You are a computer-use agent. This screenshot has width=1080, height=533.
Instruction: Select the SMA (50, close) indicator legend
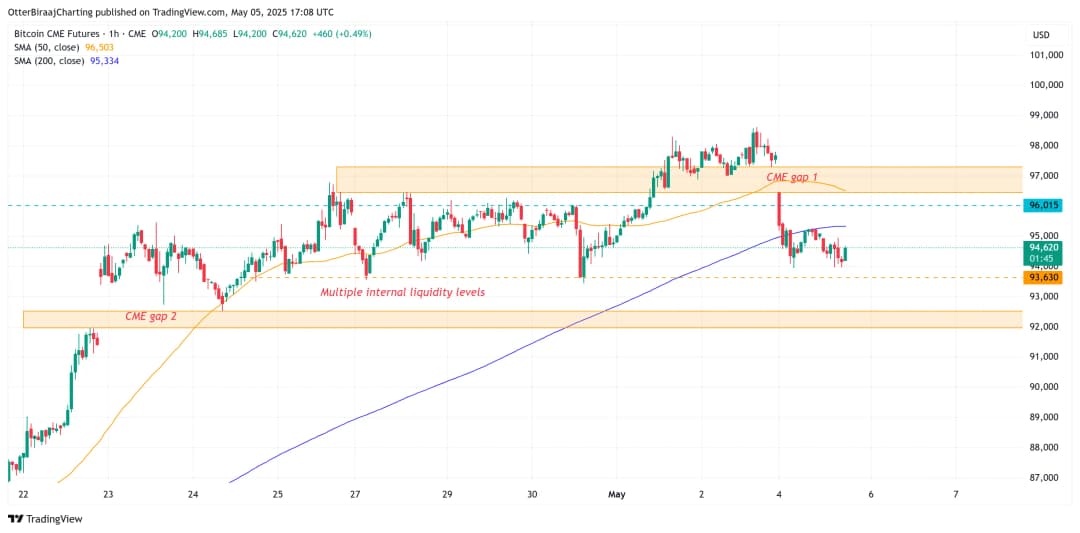click(x=51, y=48)
